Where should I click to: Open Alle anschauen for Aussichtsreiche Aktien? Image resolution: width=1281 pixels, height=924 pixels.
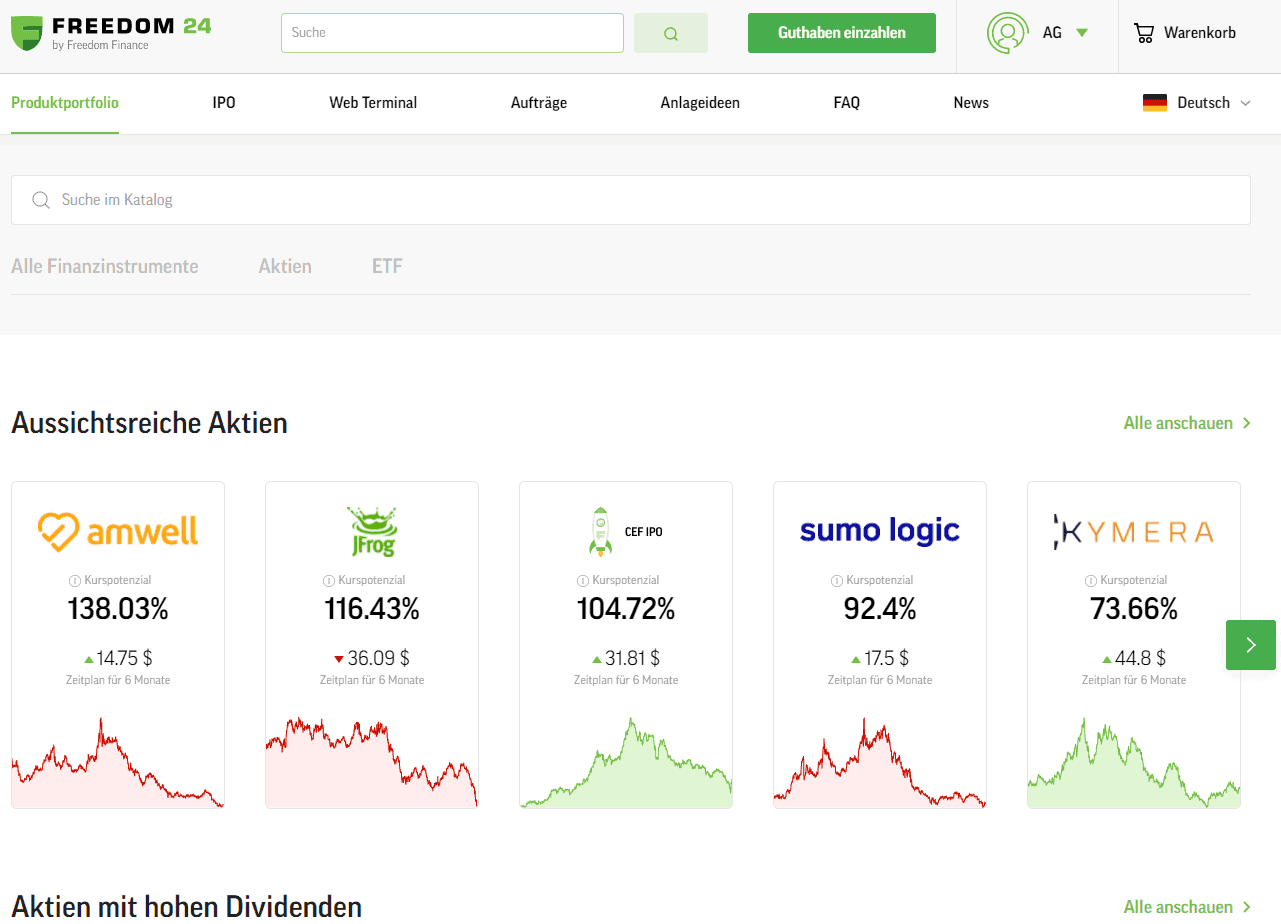(x=1187, y=423)
